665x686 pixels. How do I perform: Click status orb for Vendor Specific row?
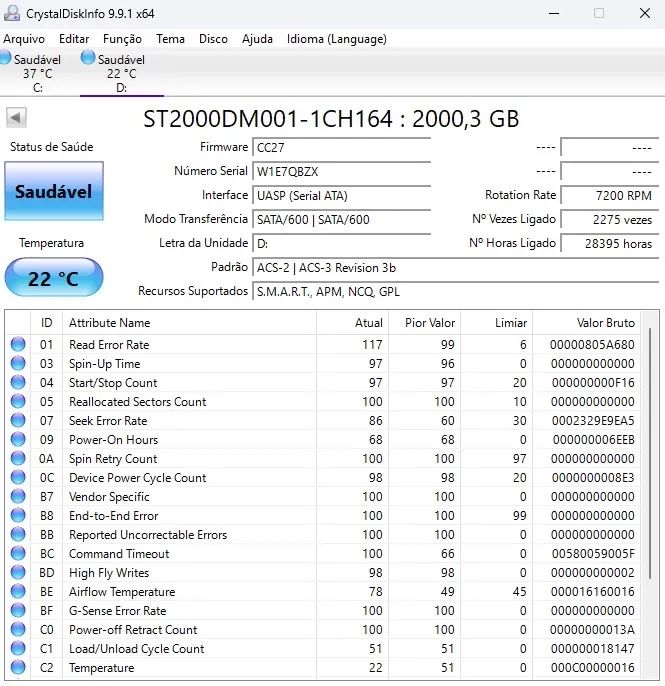(18, 497)
